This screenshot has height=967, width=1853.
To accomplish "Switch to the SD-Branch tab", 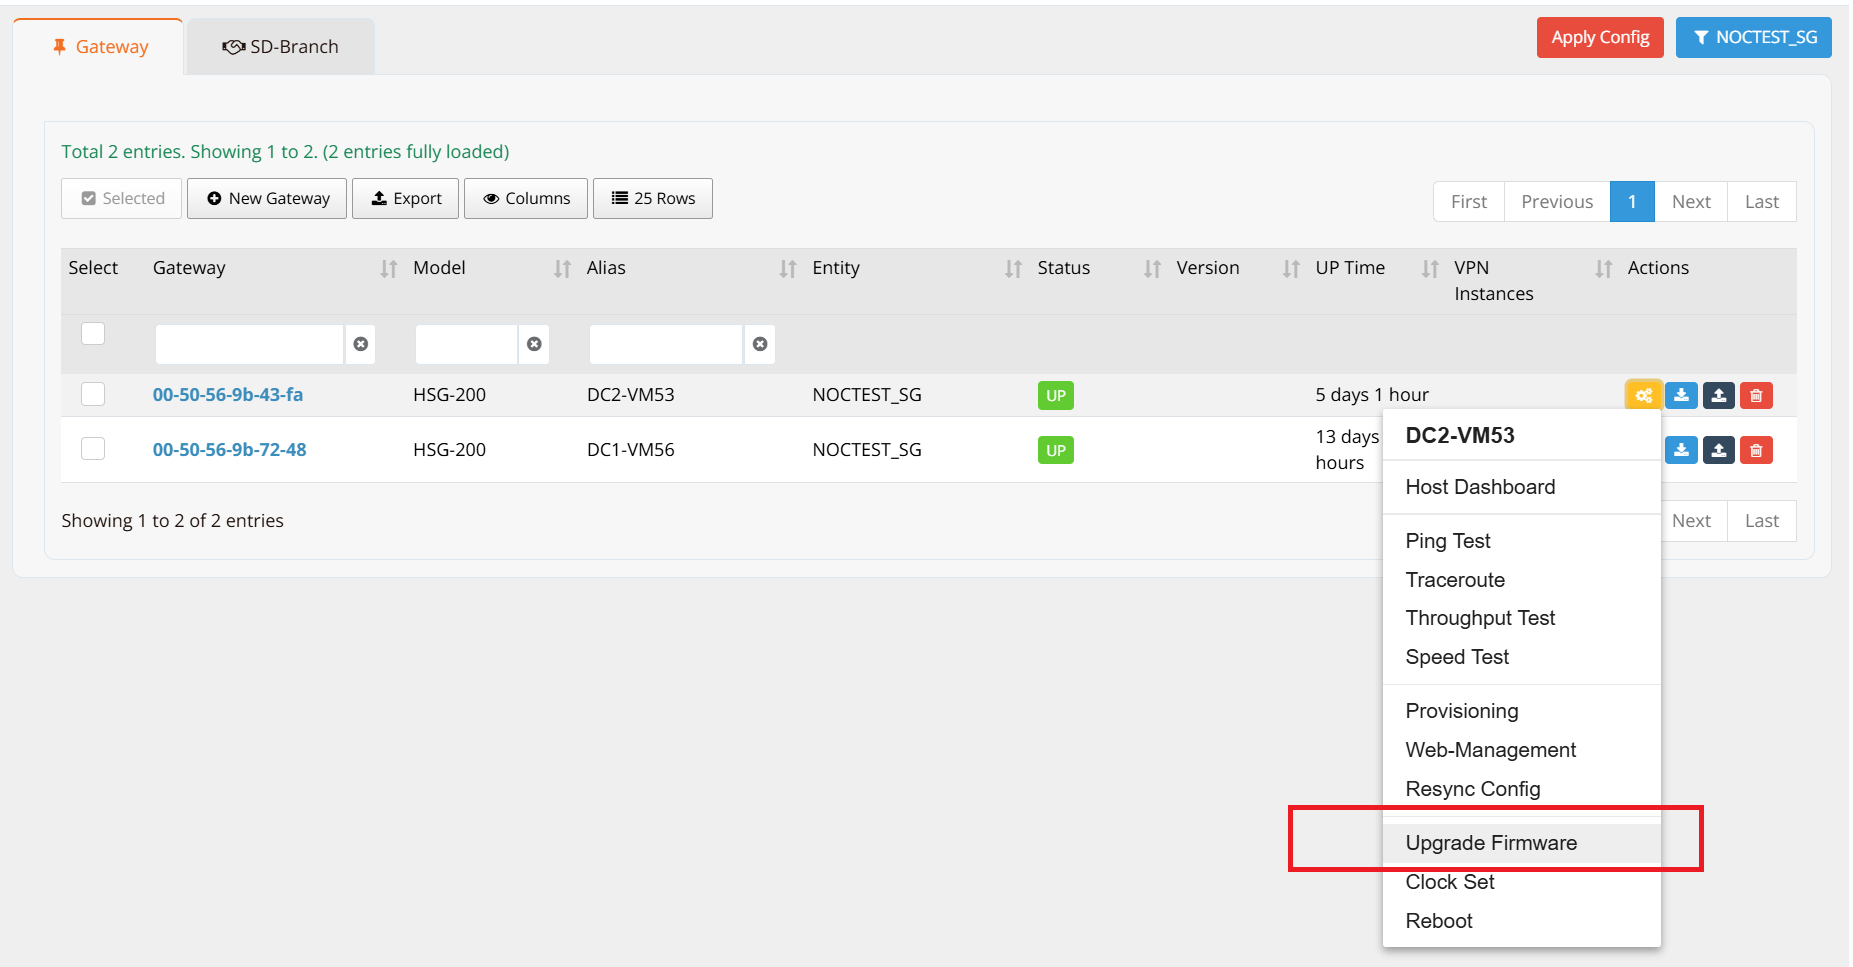I will [x=281, y=47].
